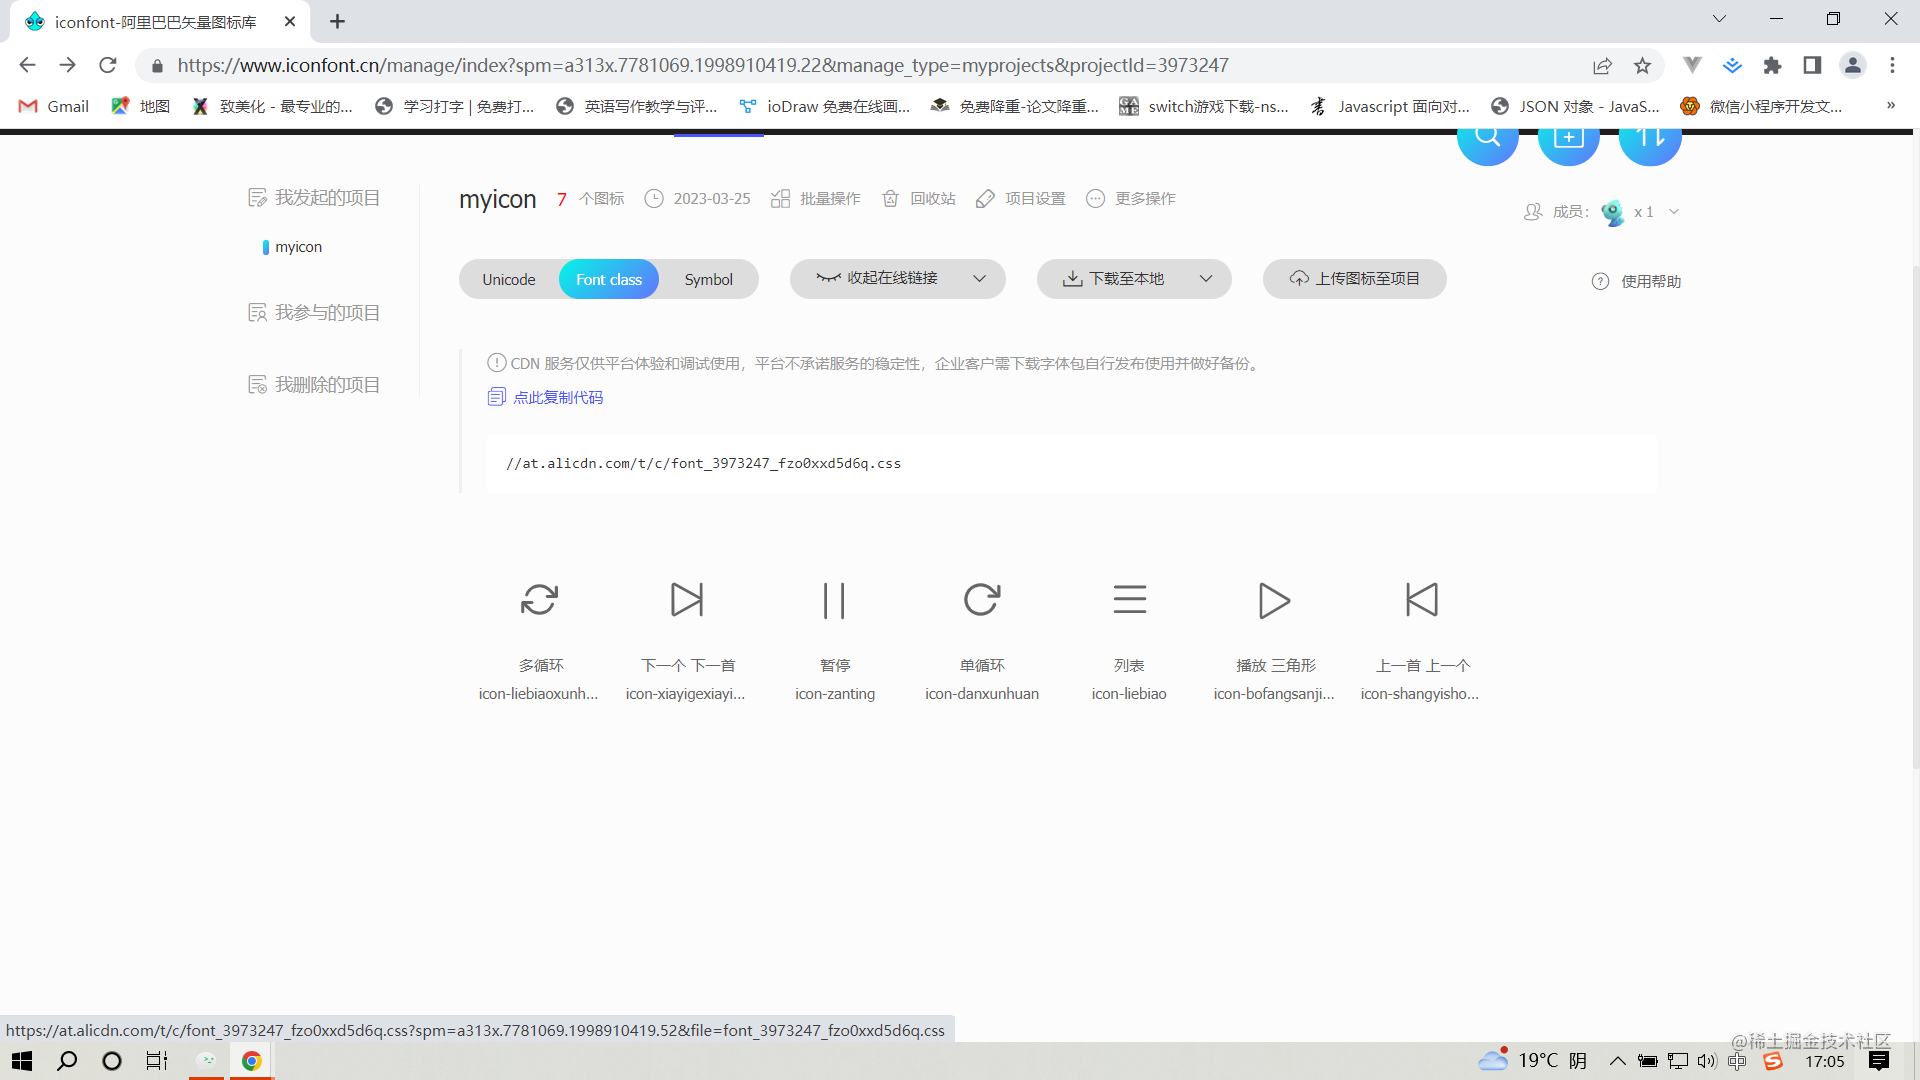Click the single-loop 单循环 icon
This screenshot has height=1080, width=1920.
tap(981, 600)
